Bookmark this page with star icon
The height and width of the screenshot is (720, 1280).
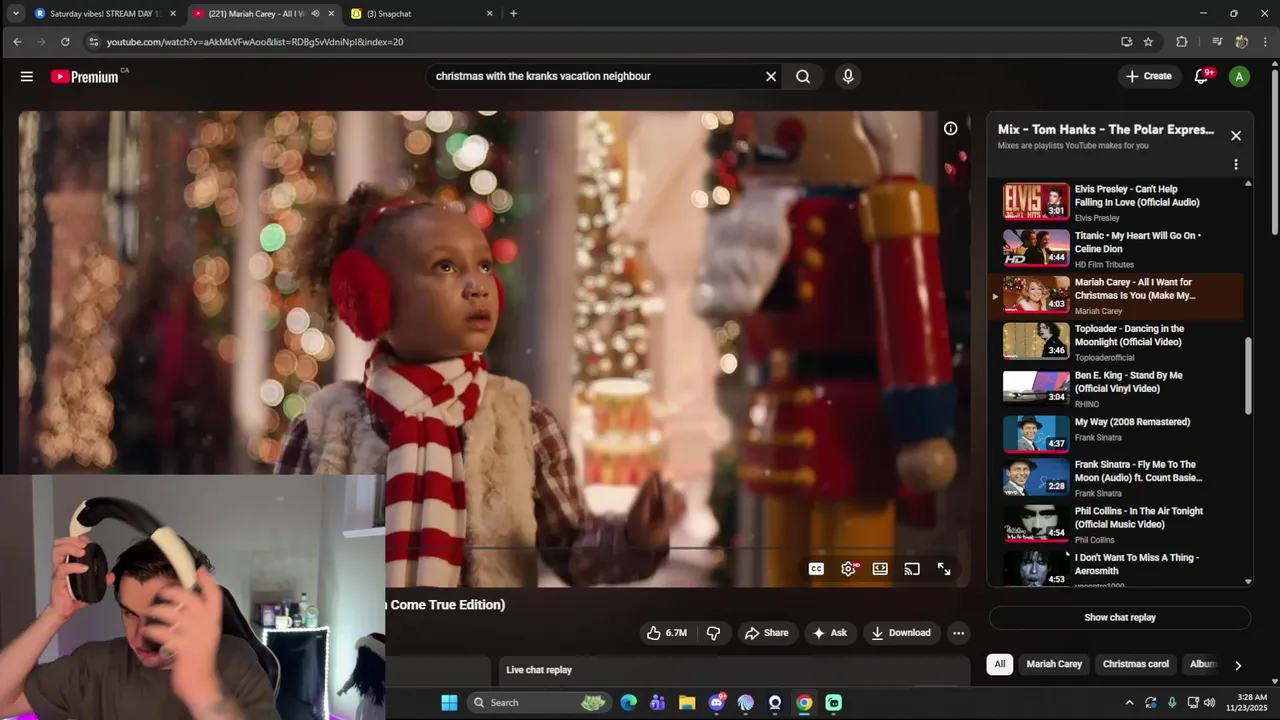click(x=1148, y=42)
